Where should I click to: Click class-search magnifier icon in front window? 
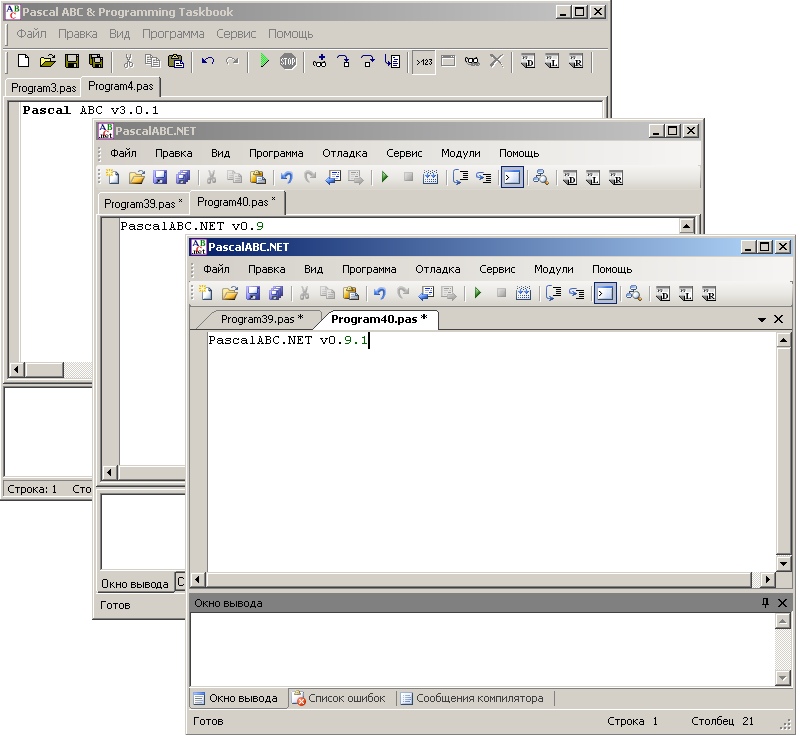click(x=634, y=293)
